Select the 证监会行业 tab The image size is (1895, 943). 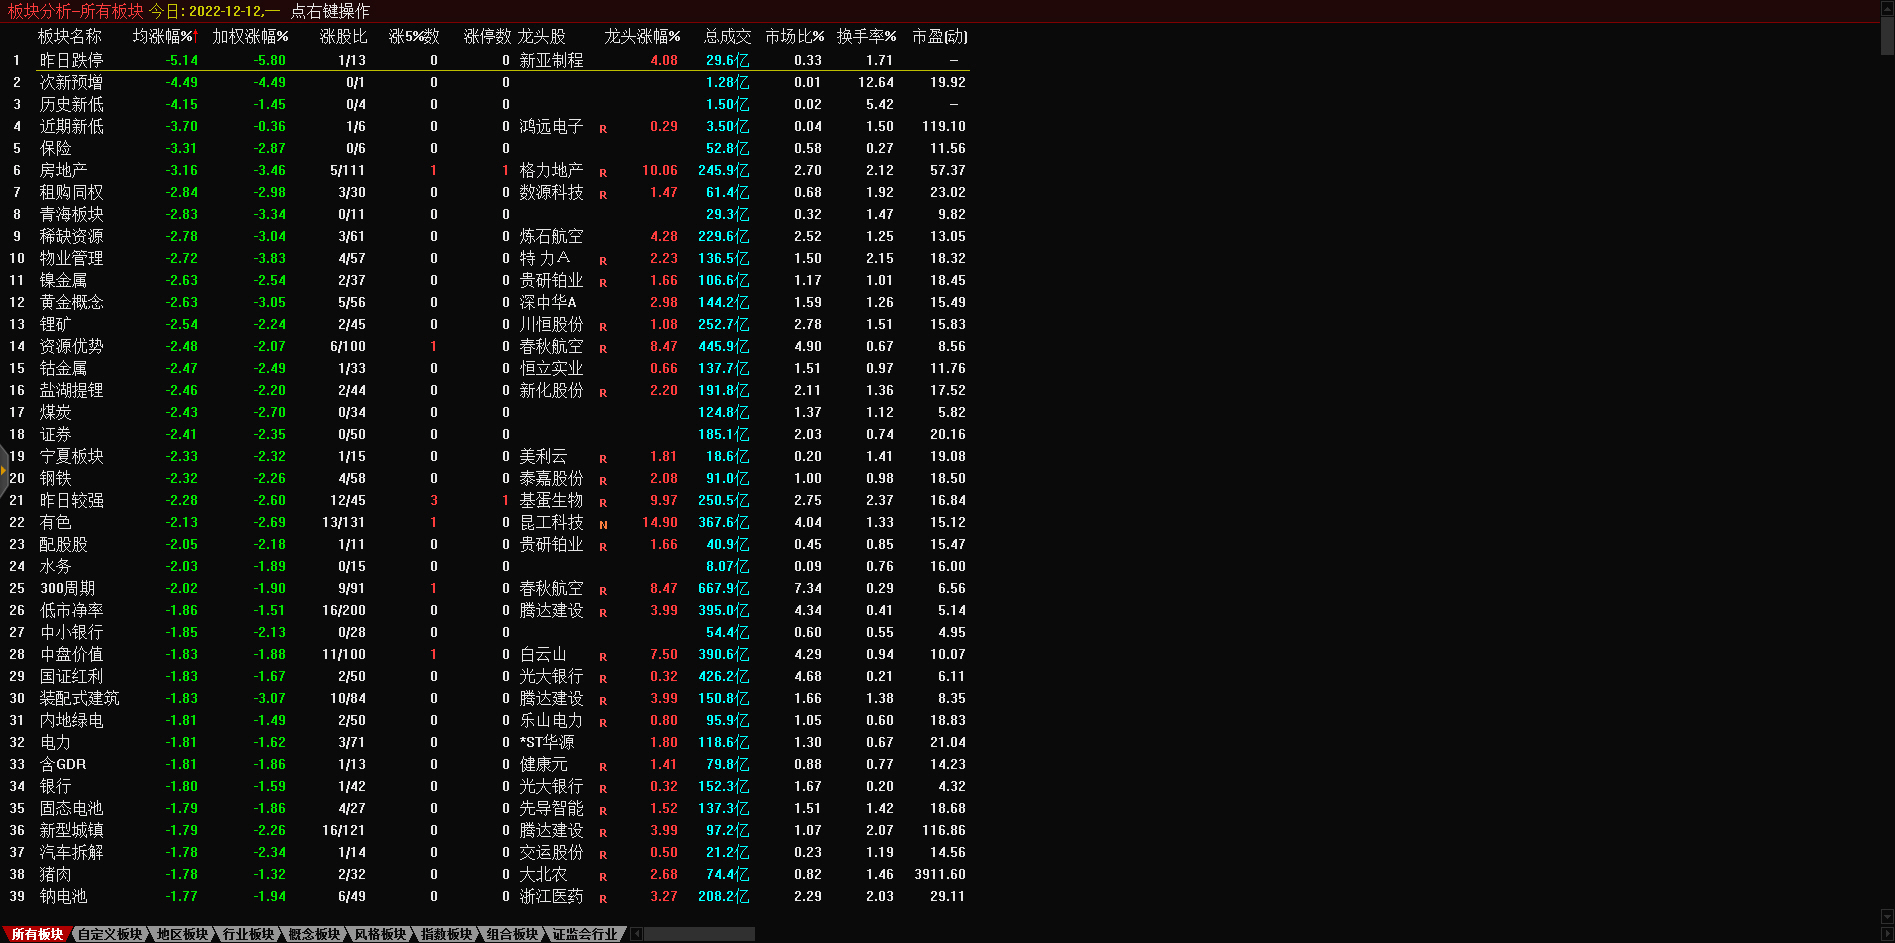tap(585, 934)
